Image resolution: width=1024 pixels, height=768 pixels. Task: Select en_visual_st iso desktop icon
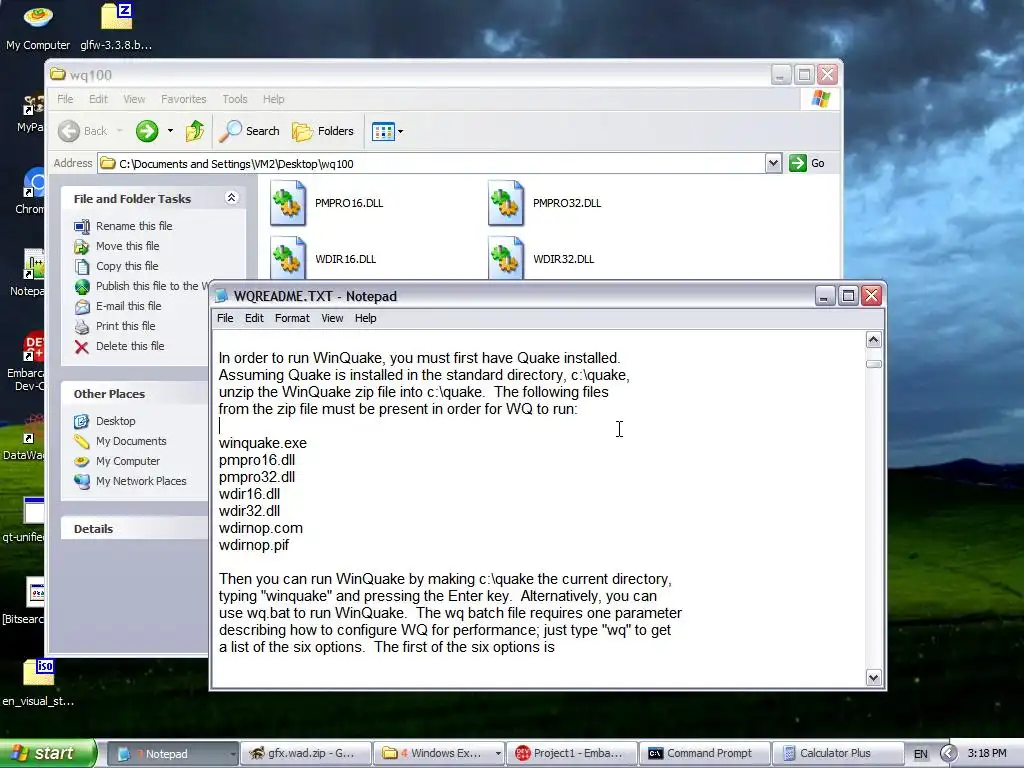(38, 682)
